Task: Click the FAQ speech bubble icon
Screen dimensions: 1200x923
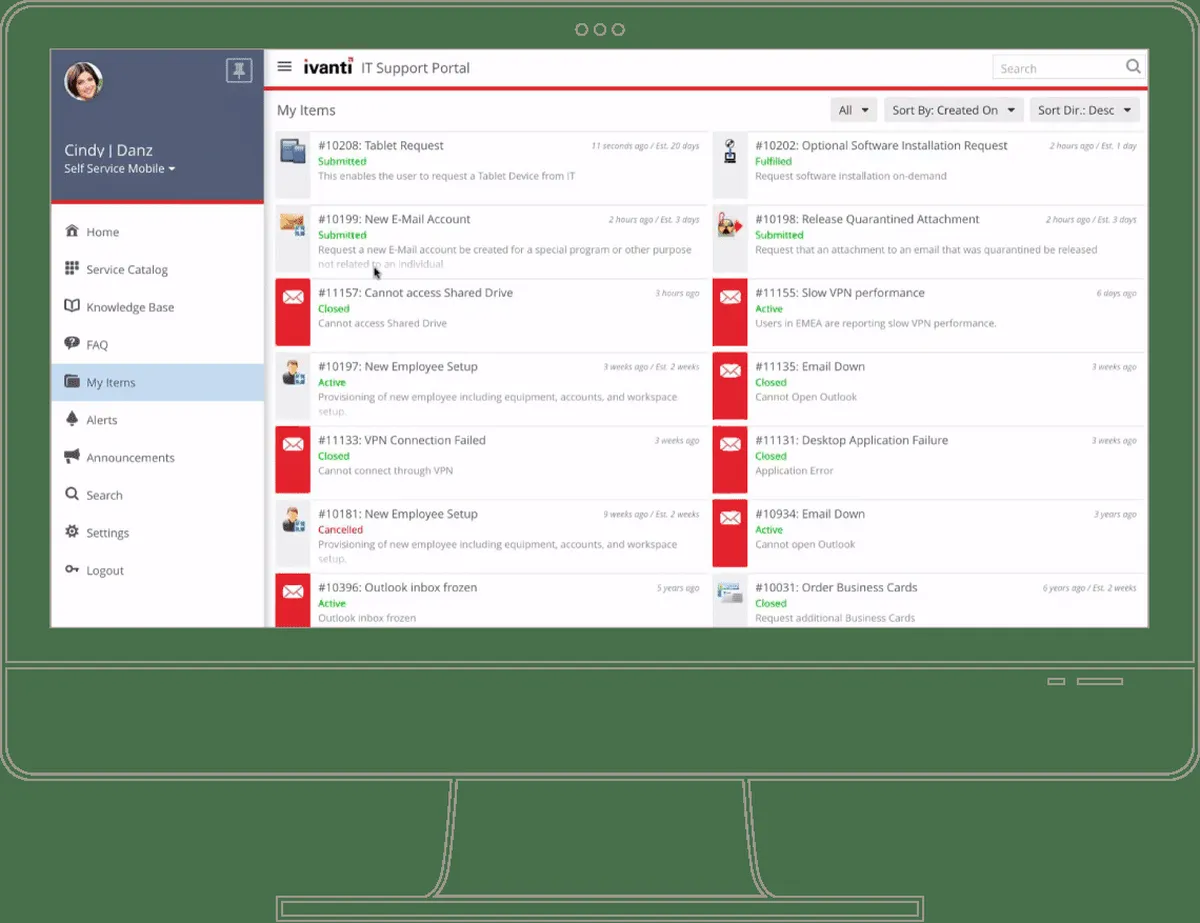Action: pyautogui.click(x=72, y=344)
